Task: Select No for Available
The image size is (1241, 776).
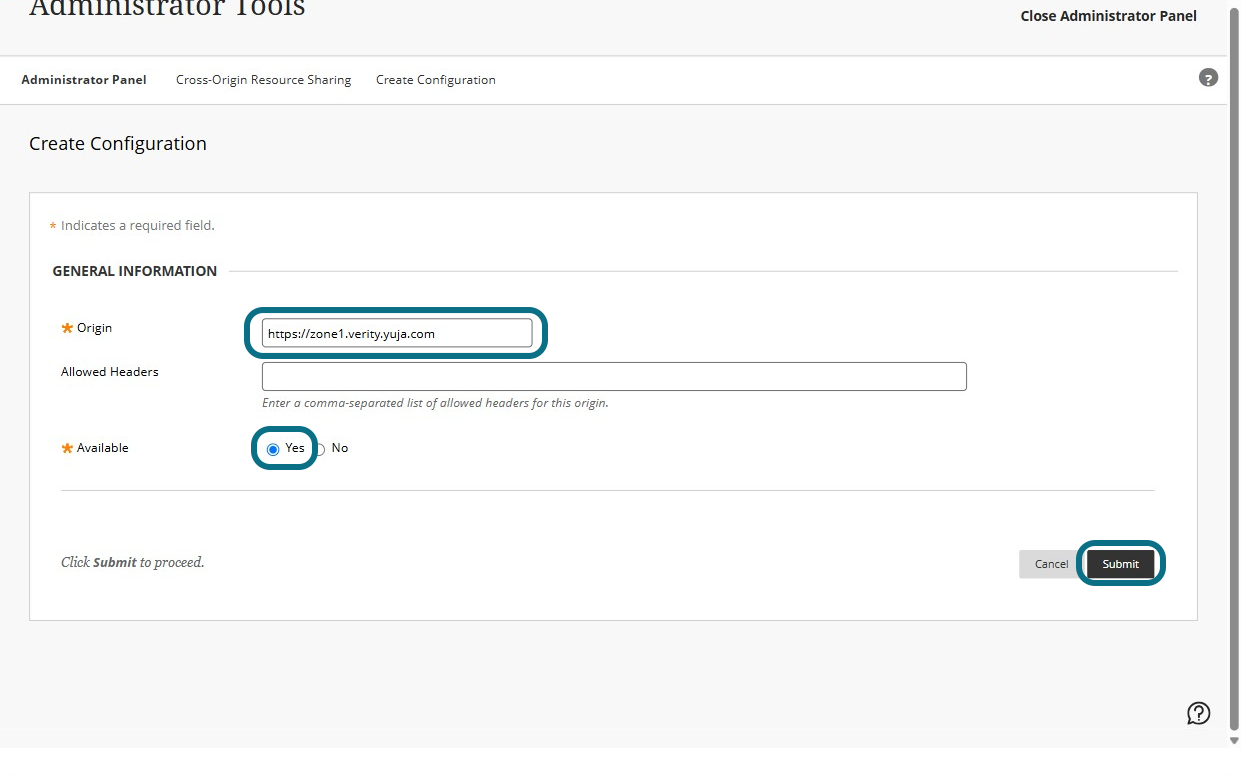Action: pyautogui.click(x=321, y=449)
